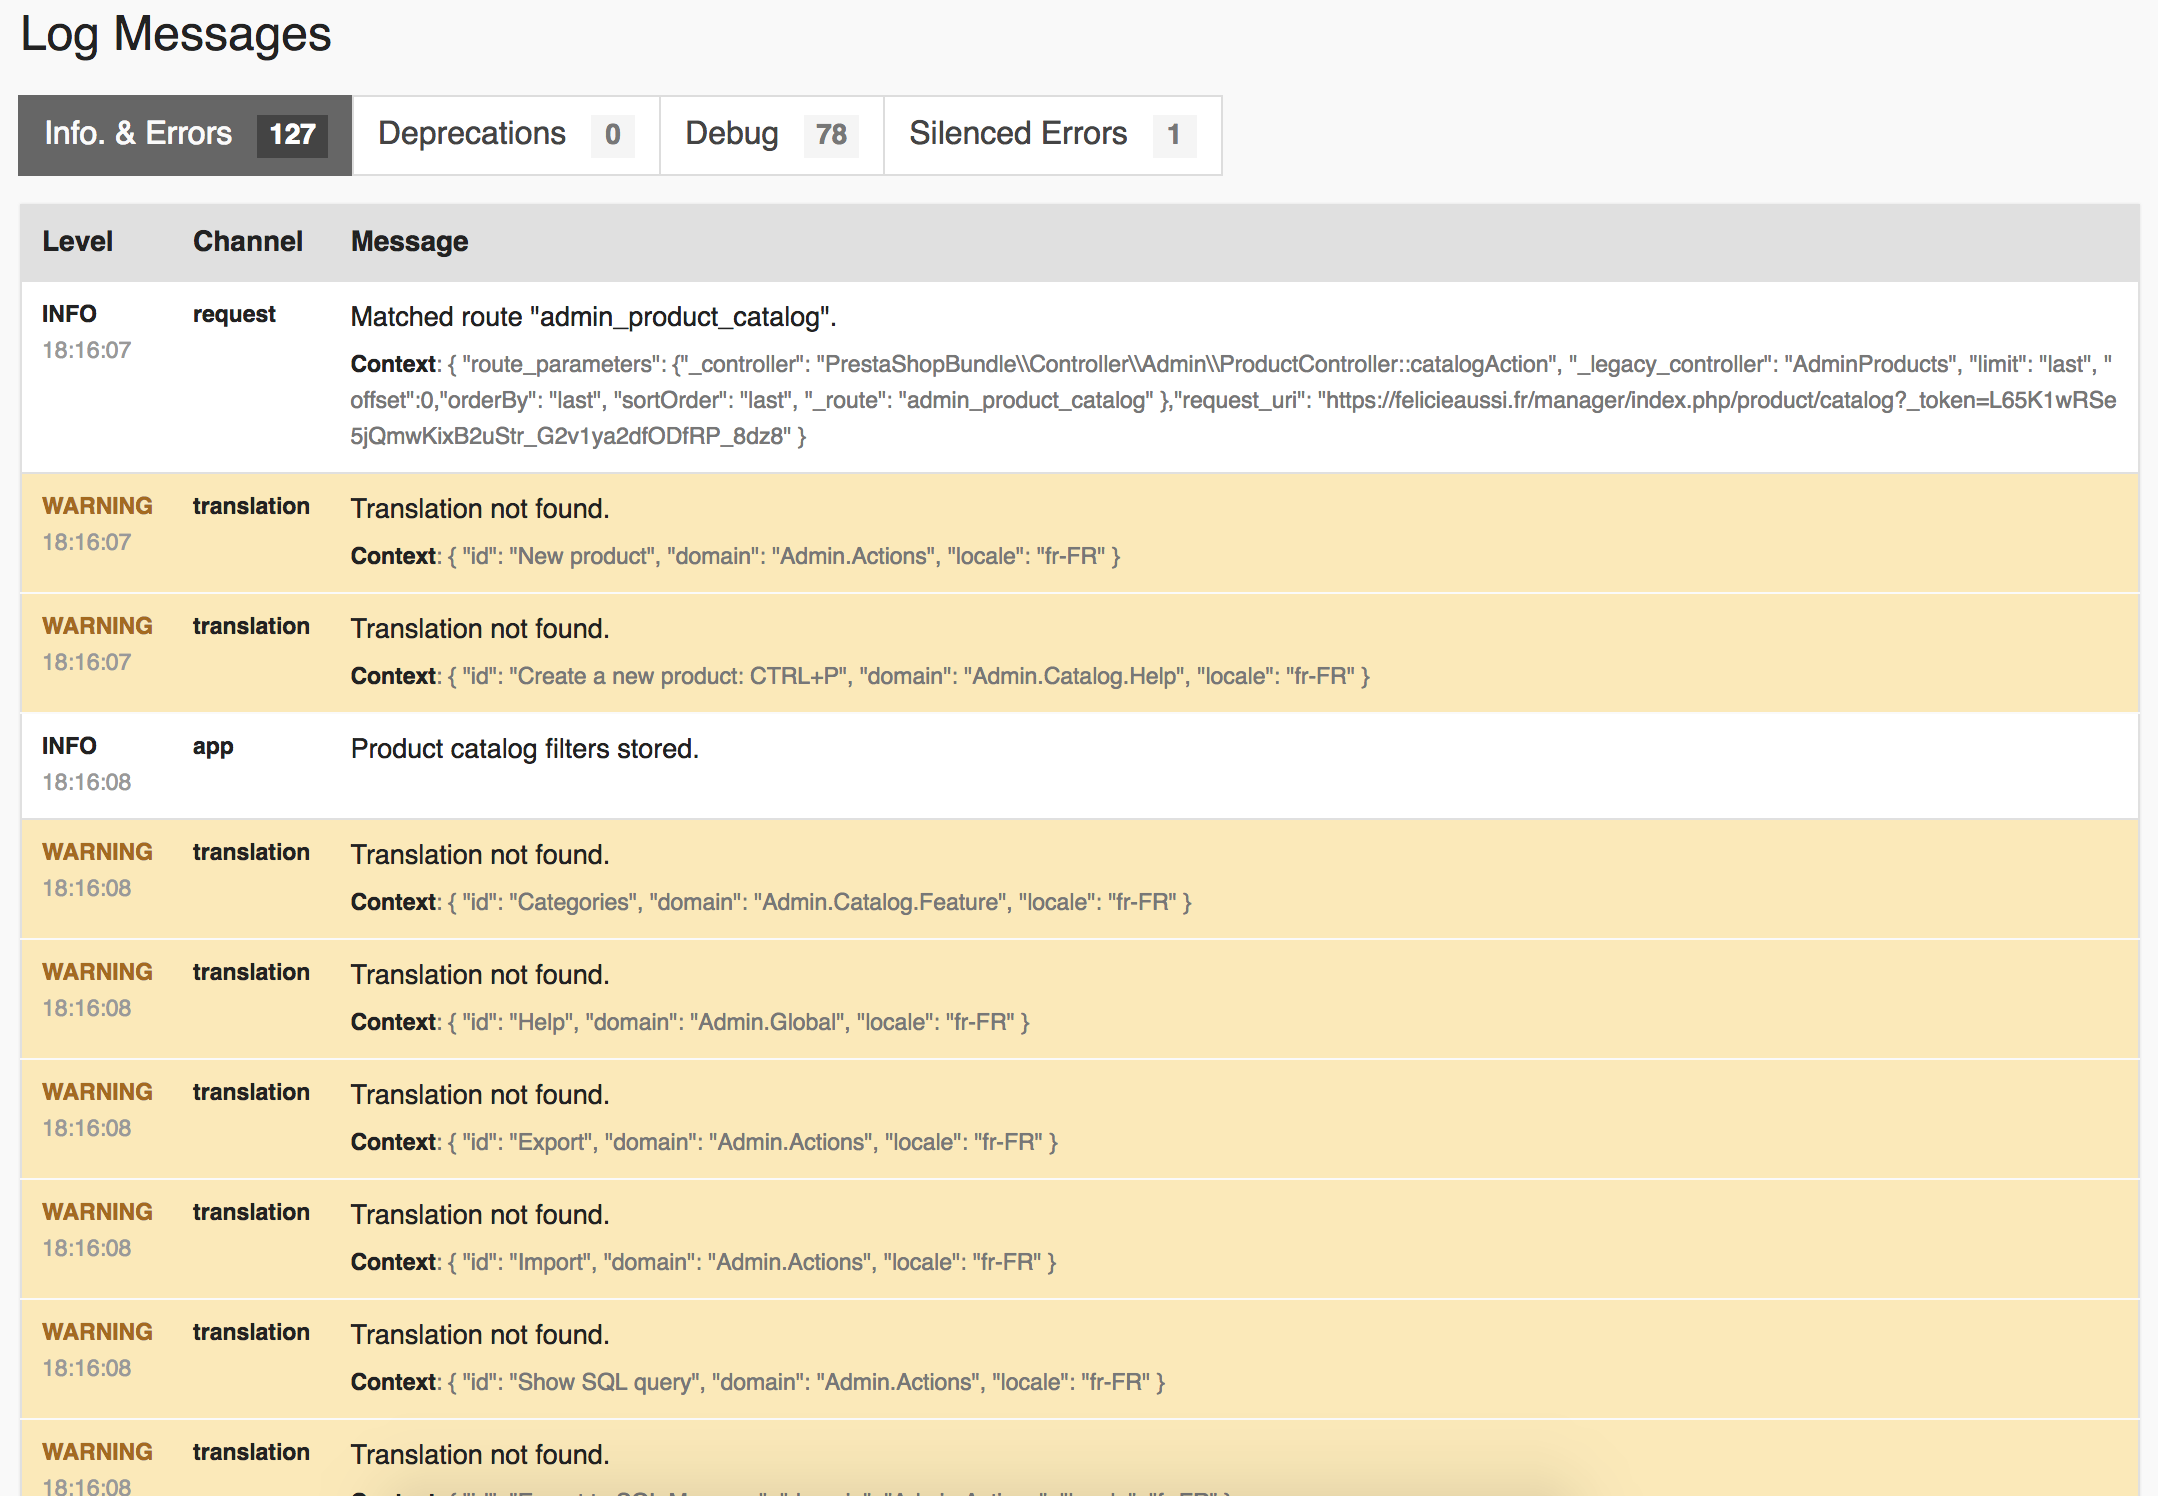The width and height of the screenshot is (2158, 1496).
Task: Click the context containing "Show SQL query"
Action: (x=758, y=1382)
